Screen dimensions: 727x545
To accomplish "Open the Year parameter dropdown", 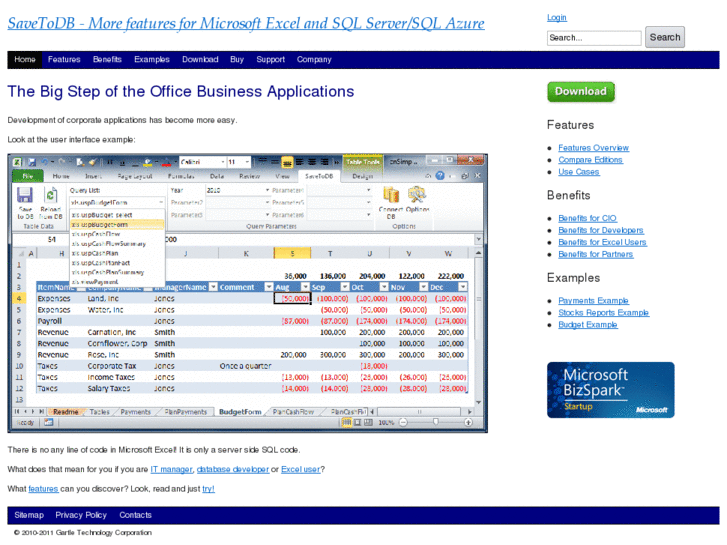I will tap(267, 190).
